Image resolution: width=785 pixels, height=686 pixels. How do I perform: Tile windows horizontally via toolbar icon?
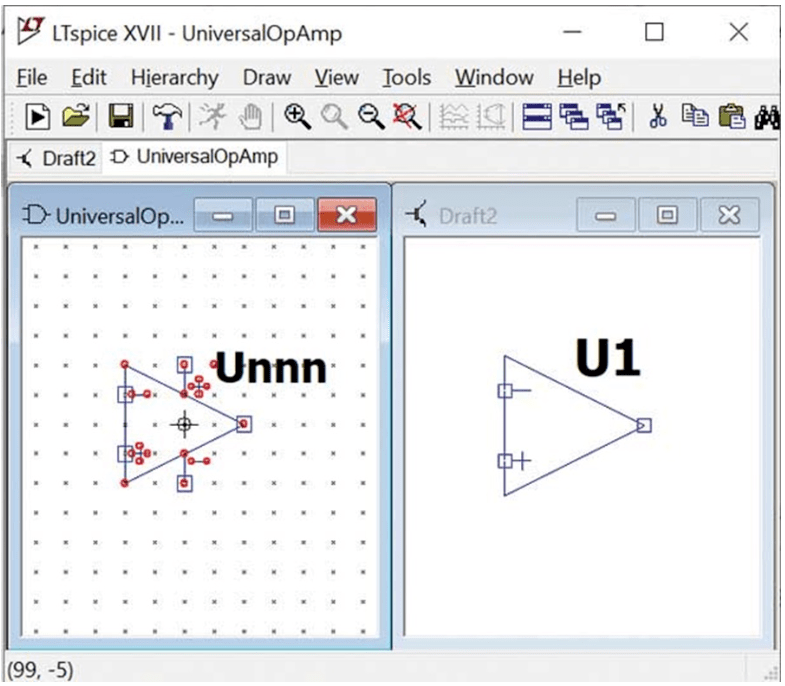pos(537,117)
